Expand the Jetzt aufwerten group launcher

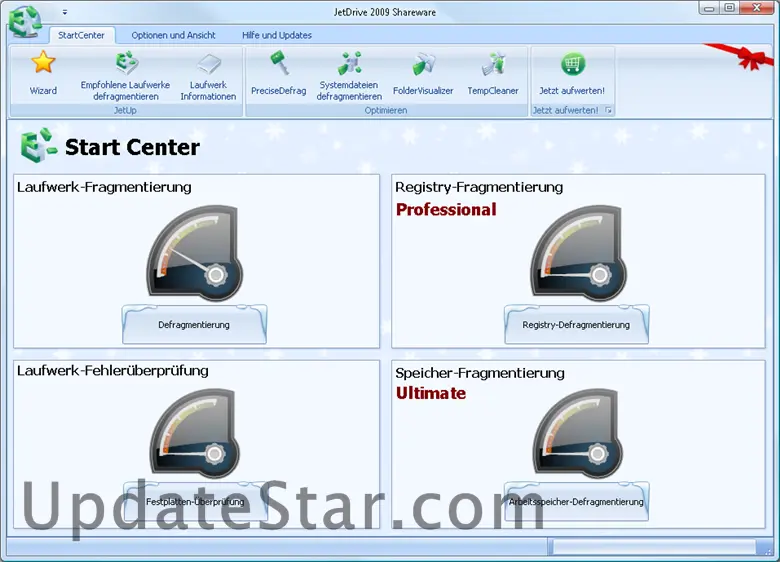coord(608,110)
